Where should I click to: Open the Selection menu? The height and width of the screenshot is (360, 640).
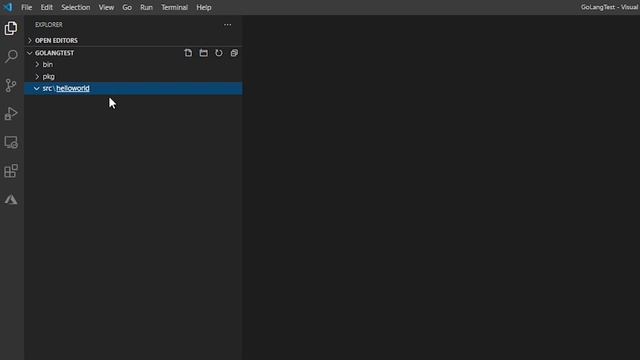pos(76,7)
